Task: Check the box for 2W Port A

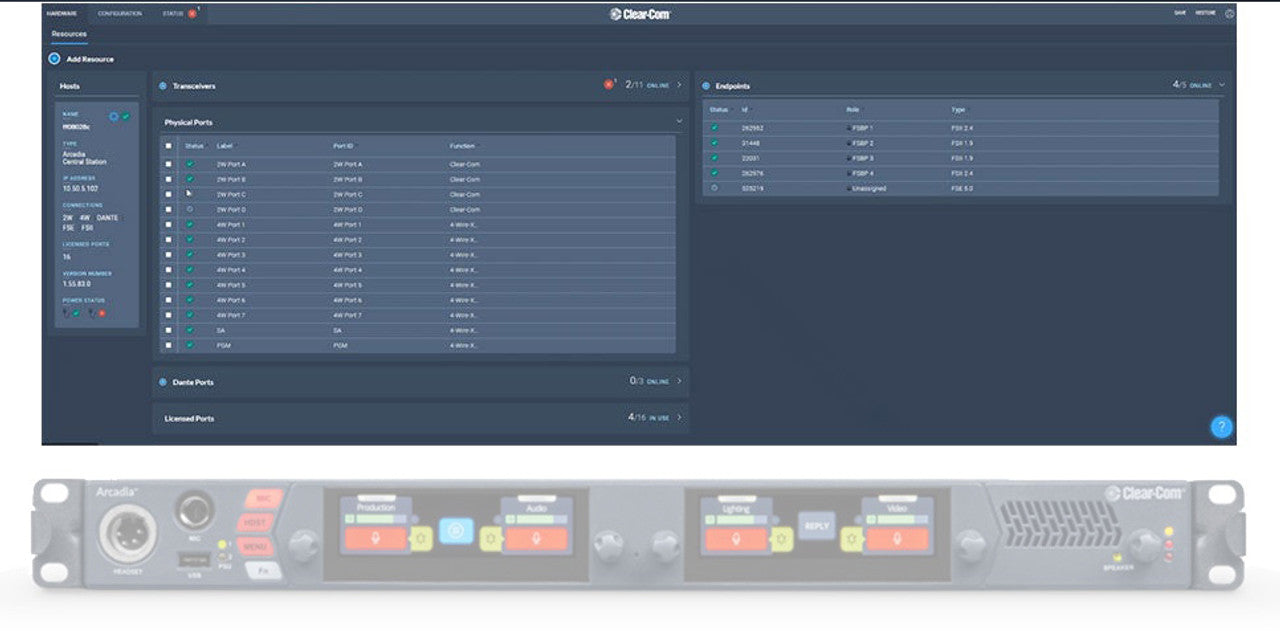Action: 168,163
